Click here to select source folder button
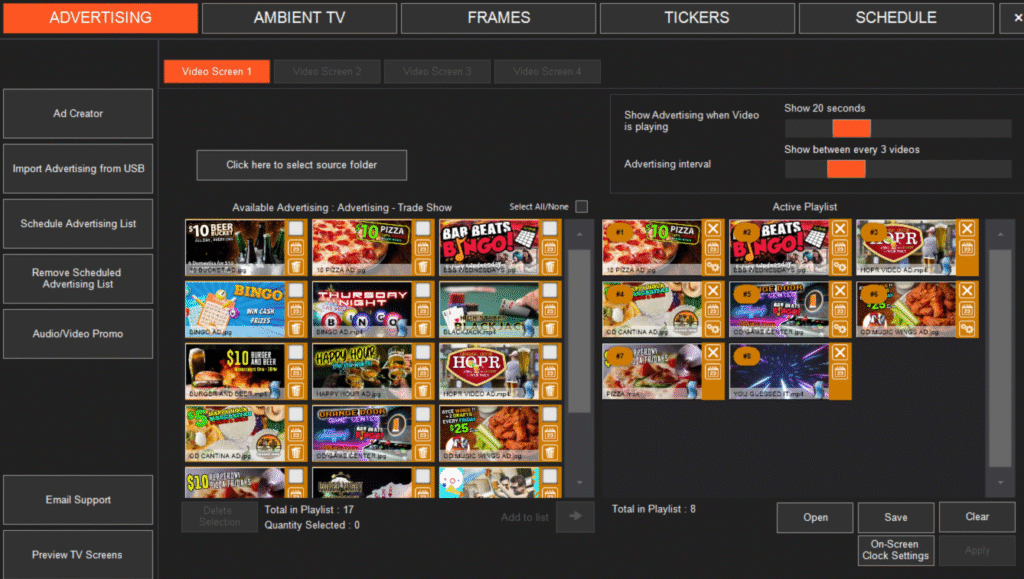Viewport: 1024px width, 579px height. tap(301, 165)
